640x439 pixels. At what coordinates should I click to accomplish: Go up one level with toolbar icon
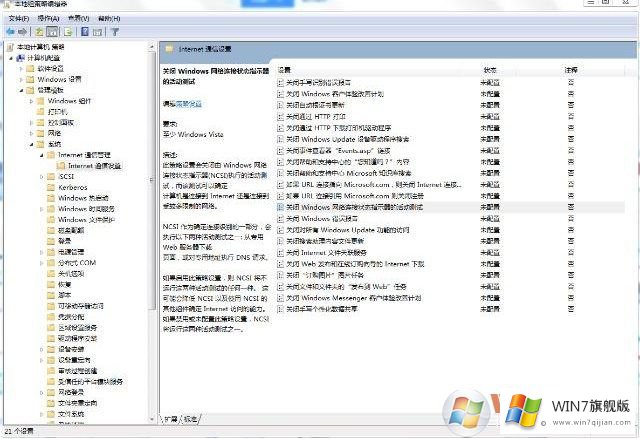(x=39, y=32)
